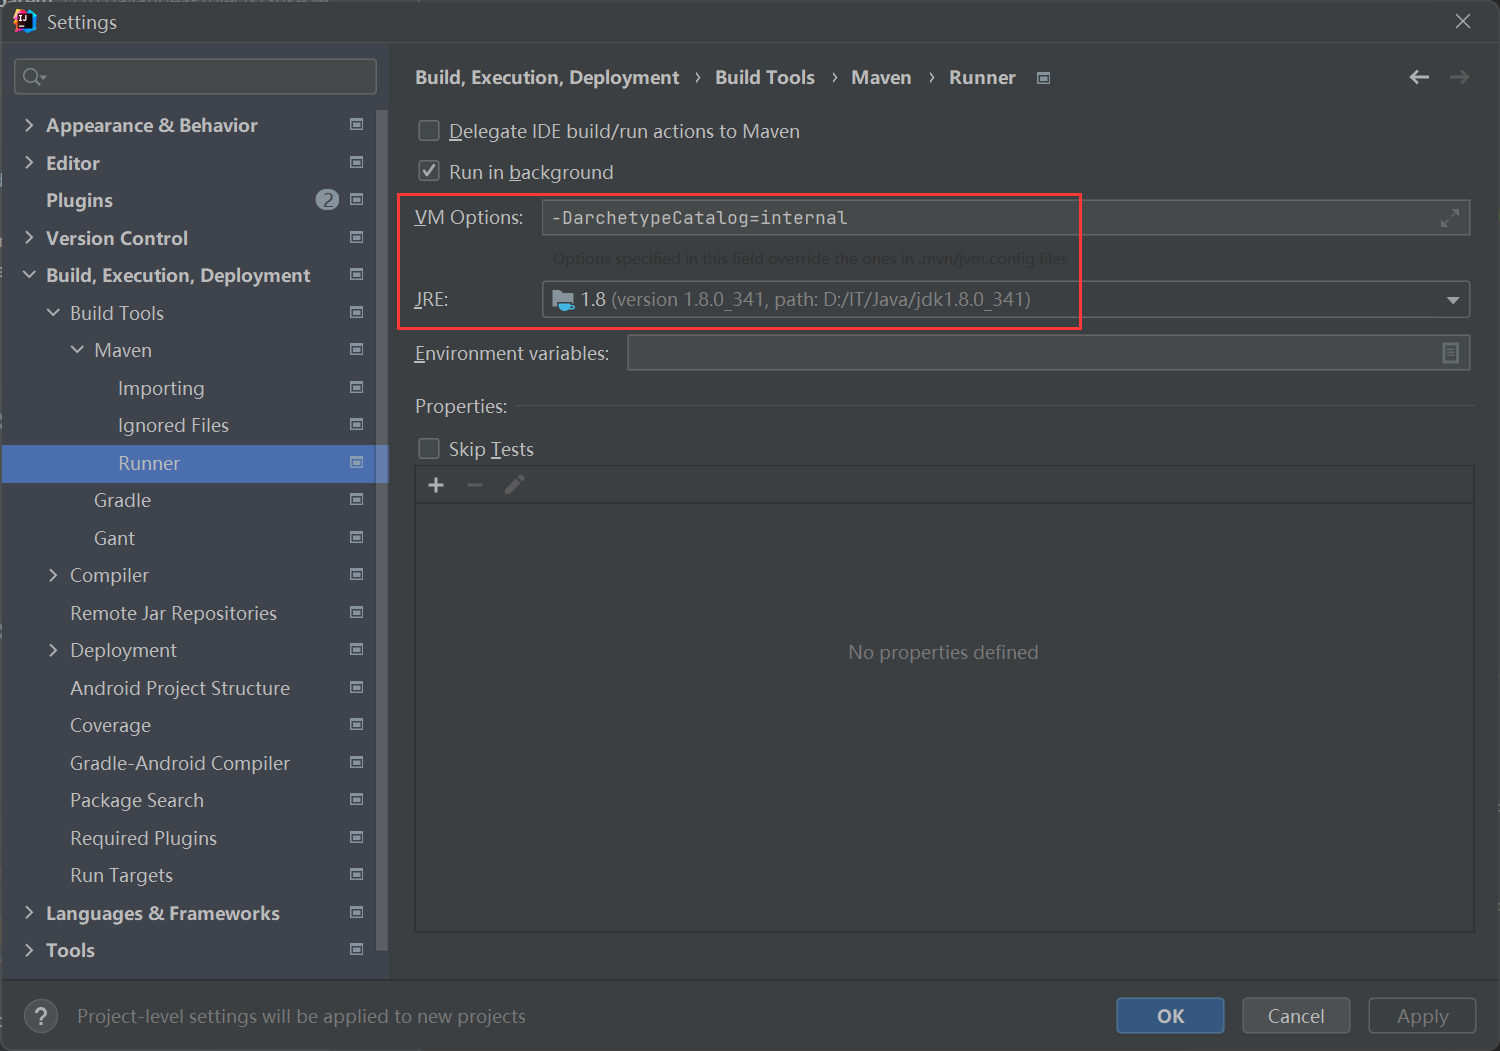Expand Languages & Frameworks section
The width and height of the screenshot is (1500, 1051).
[x=29, y=913]
